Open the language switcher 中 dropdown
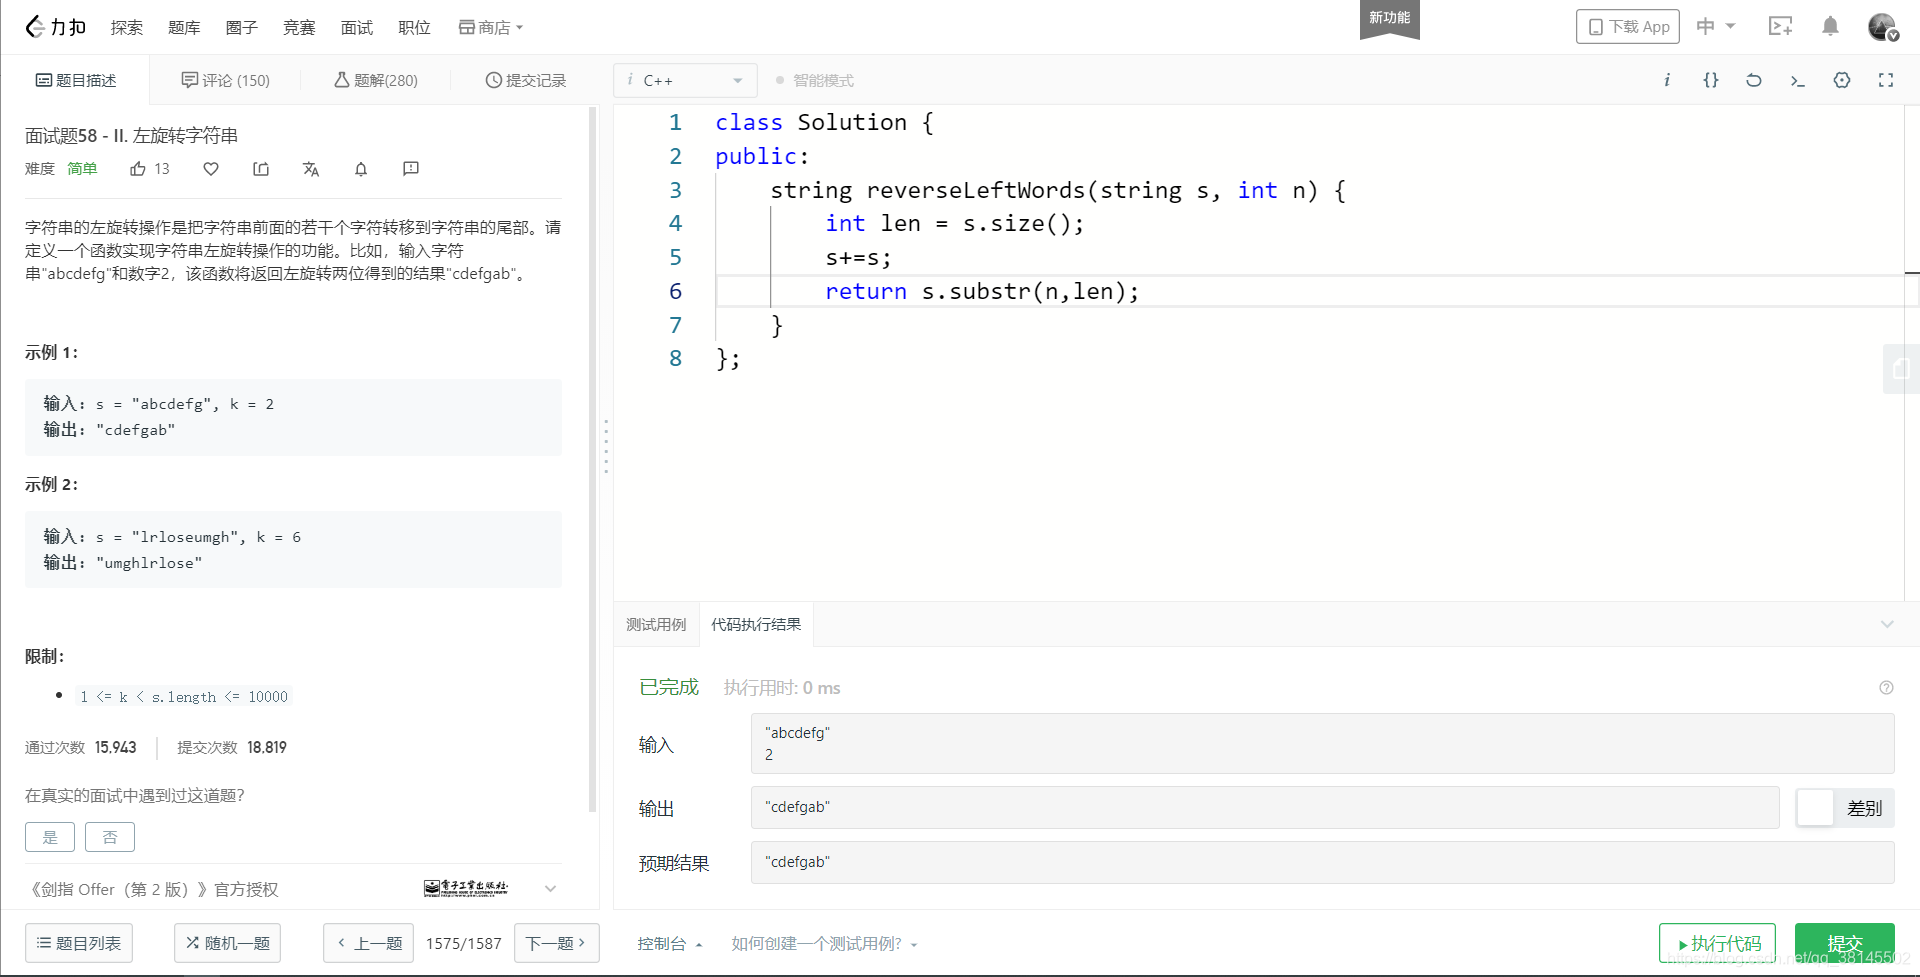 tap(1715, 27)
